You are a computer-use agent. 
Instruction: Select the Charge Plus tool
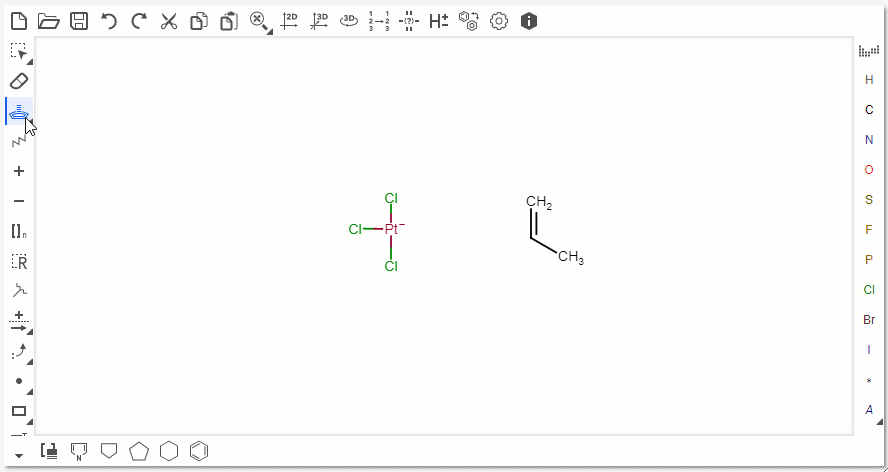(18, 171)
